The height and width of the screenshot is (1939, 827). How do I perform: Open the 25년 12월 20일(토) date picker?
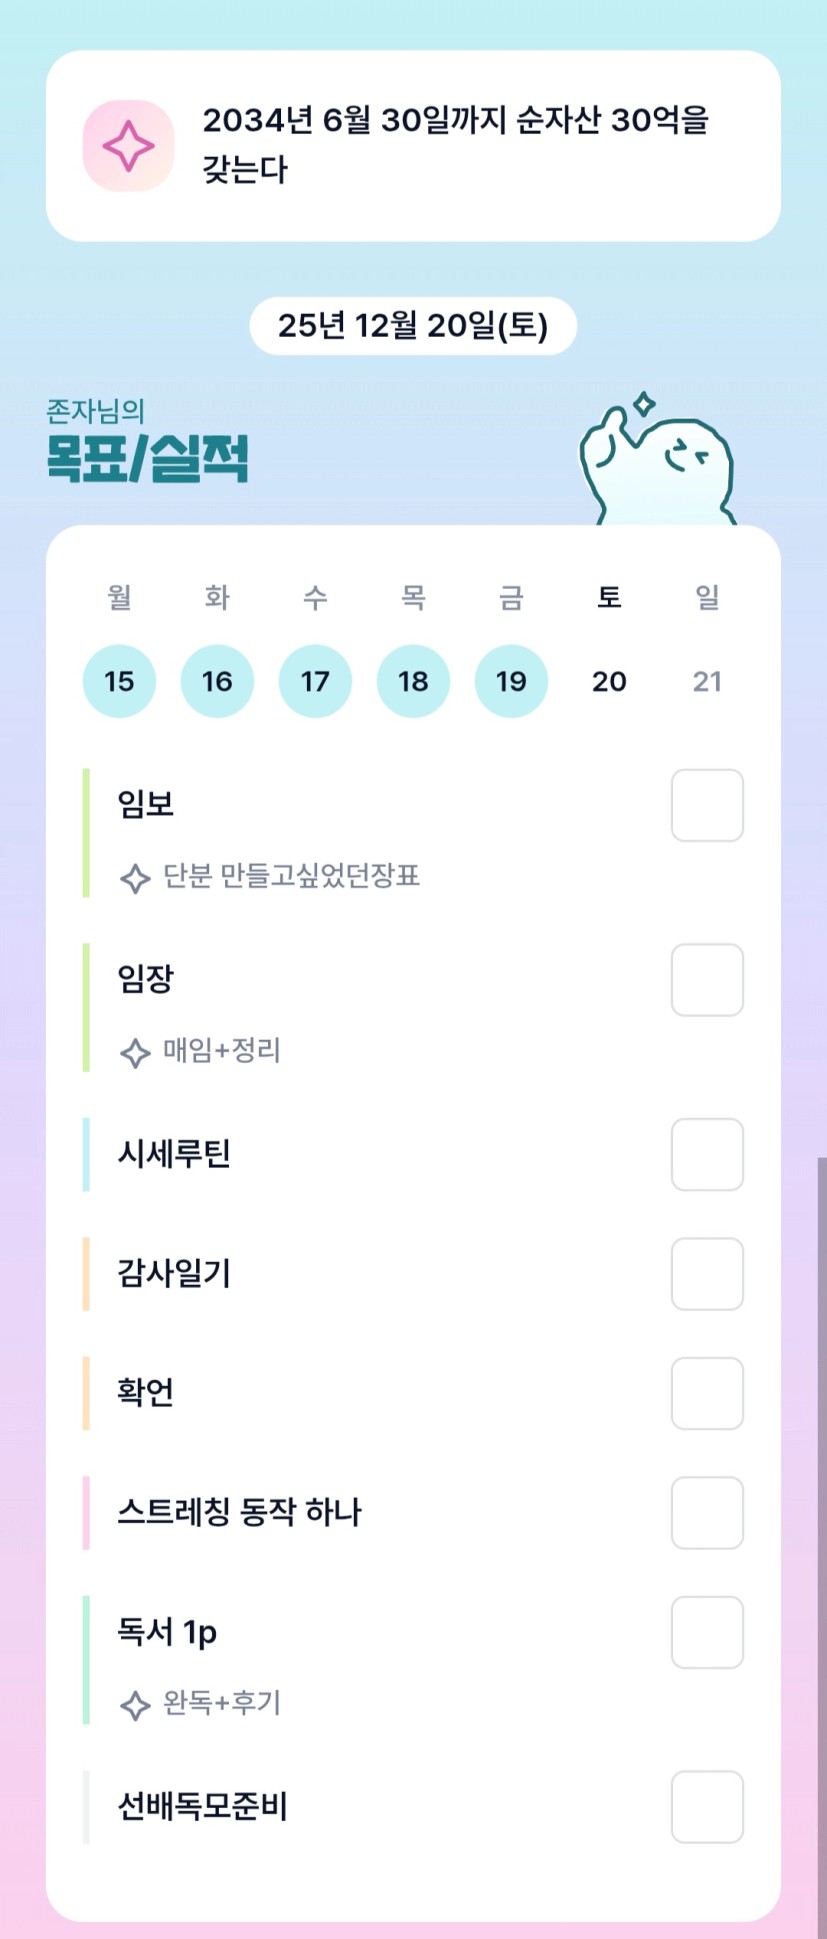click(413, 326)
